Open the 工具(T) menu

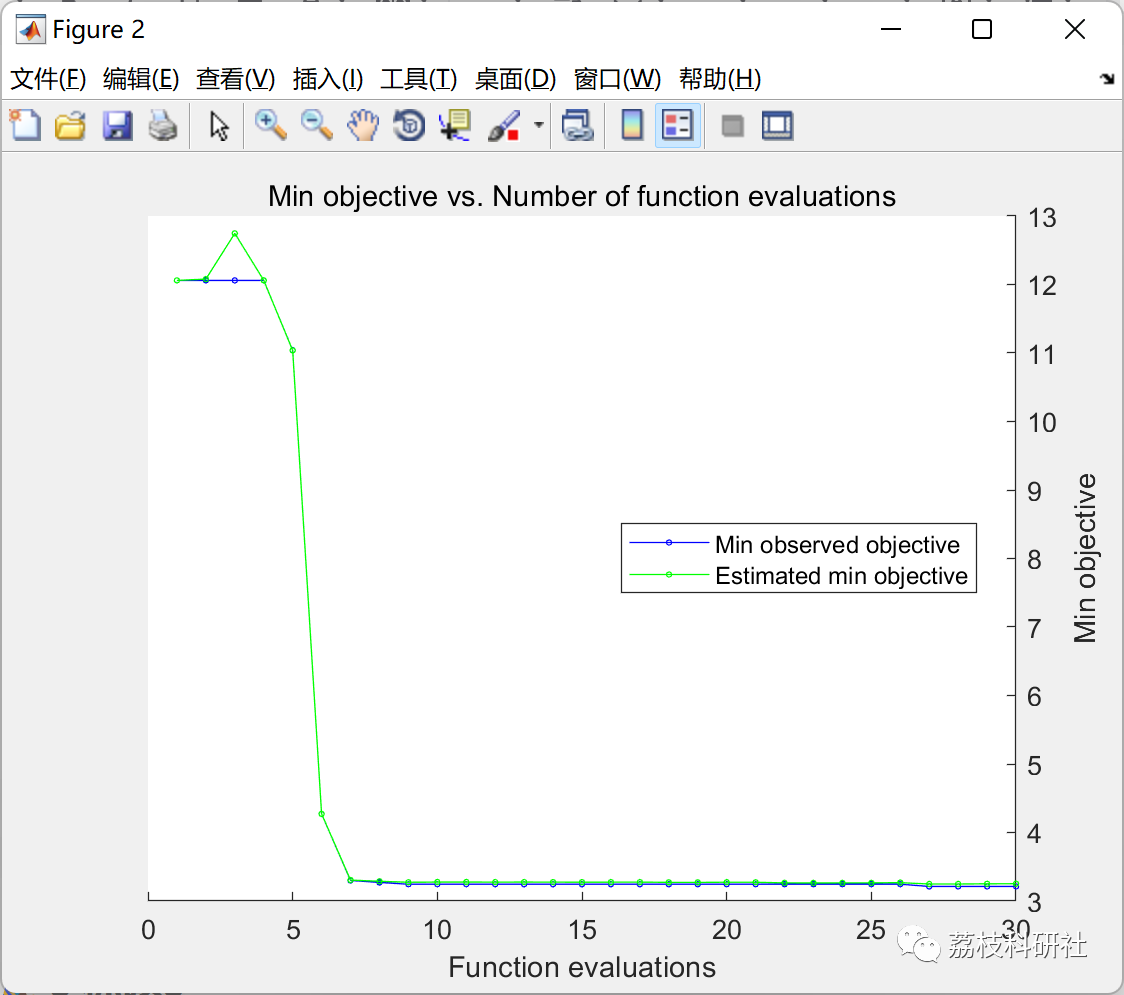point(418,79)
